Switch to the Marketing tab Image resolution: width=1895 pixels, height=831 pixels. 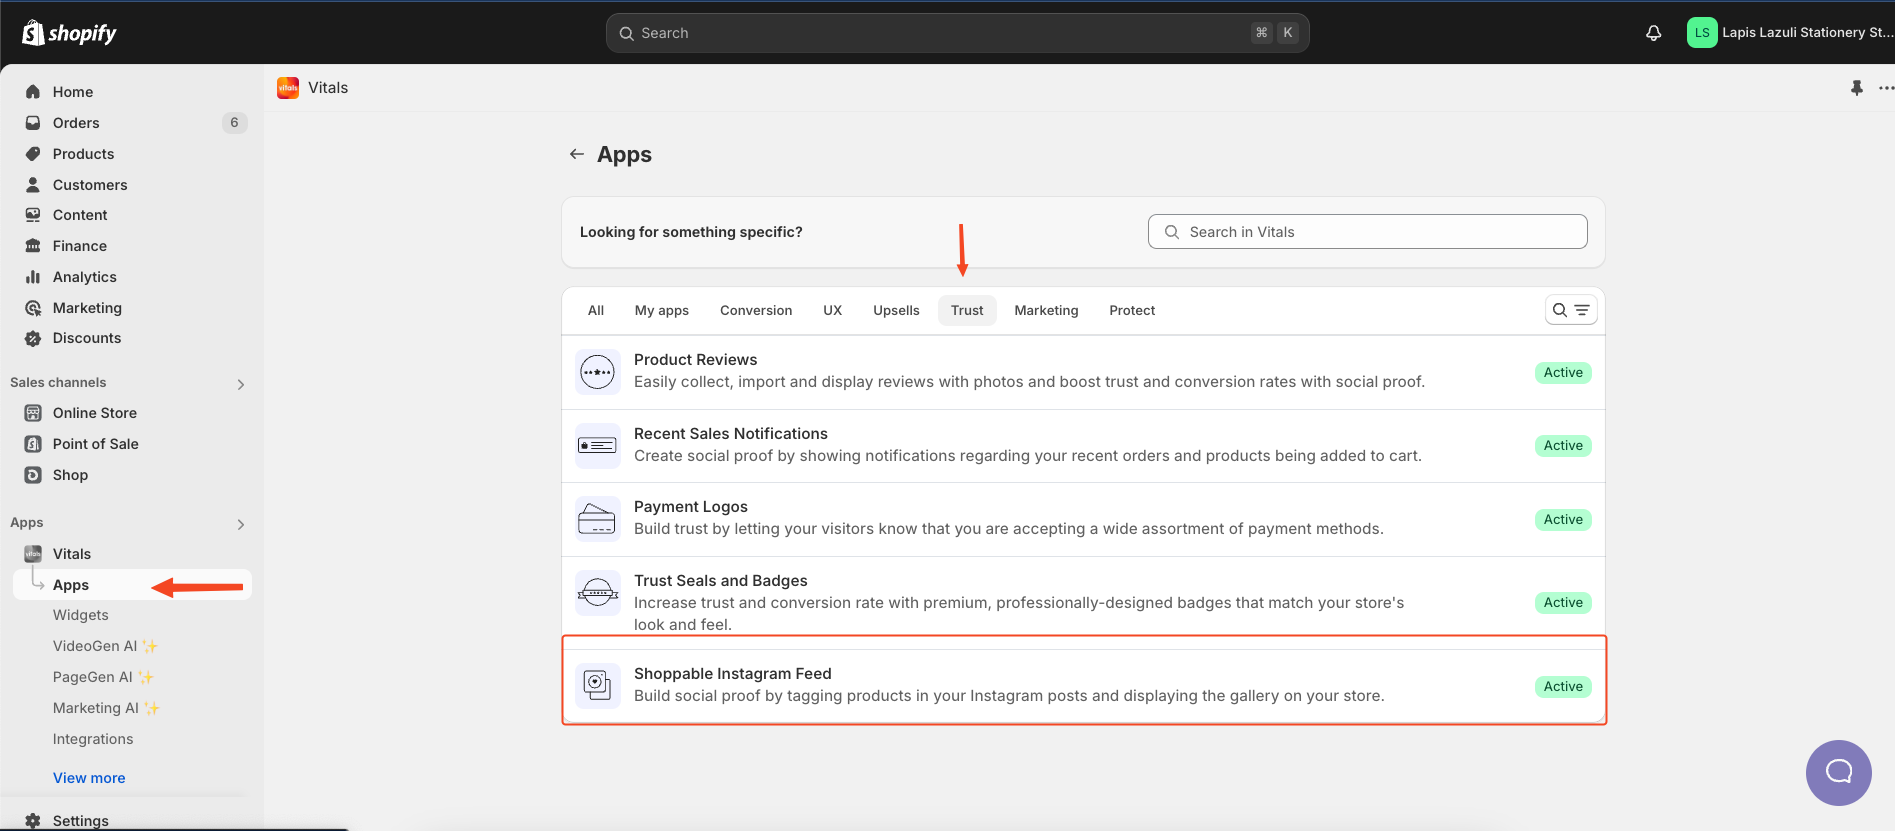tap(1046, 310)
